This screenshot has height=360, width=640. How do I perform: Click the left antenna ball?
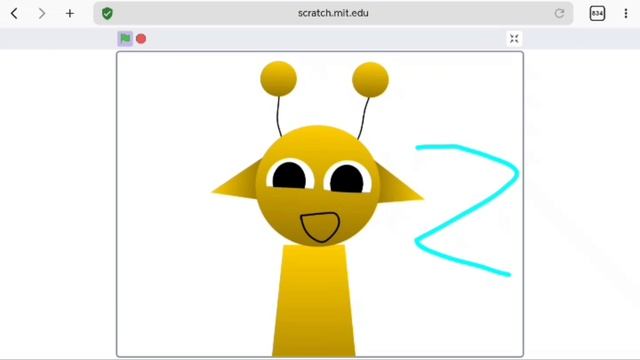click(x=278, y=79)
